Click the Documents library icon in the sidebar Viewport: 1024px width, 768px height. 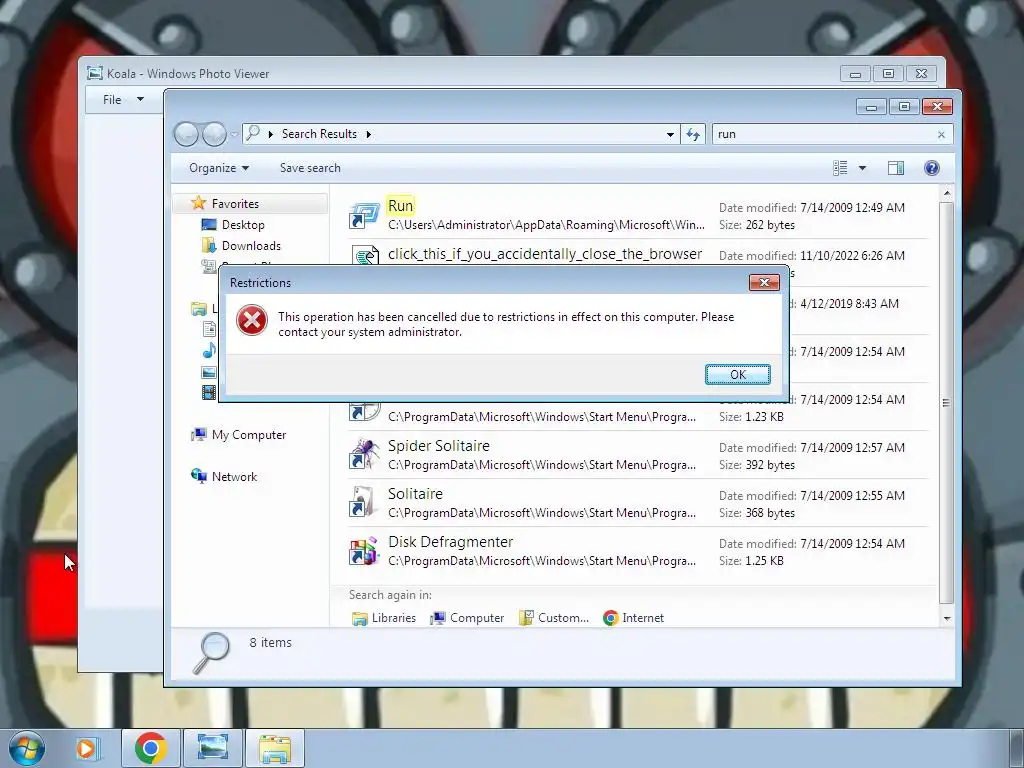tap(209, 329)
